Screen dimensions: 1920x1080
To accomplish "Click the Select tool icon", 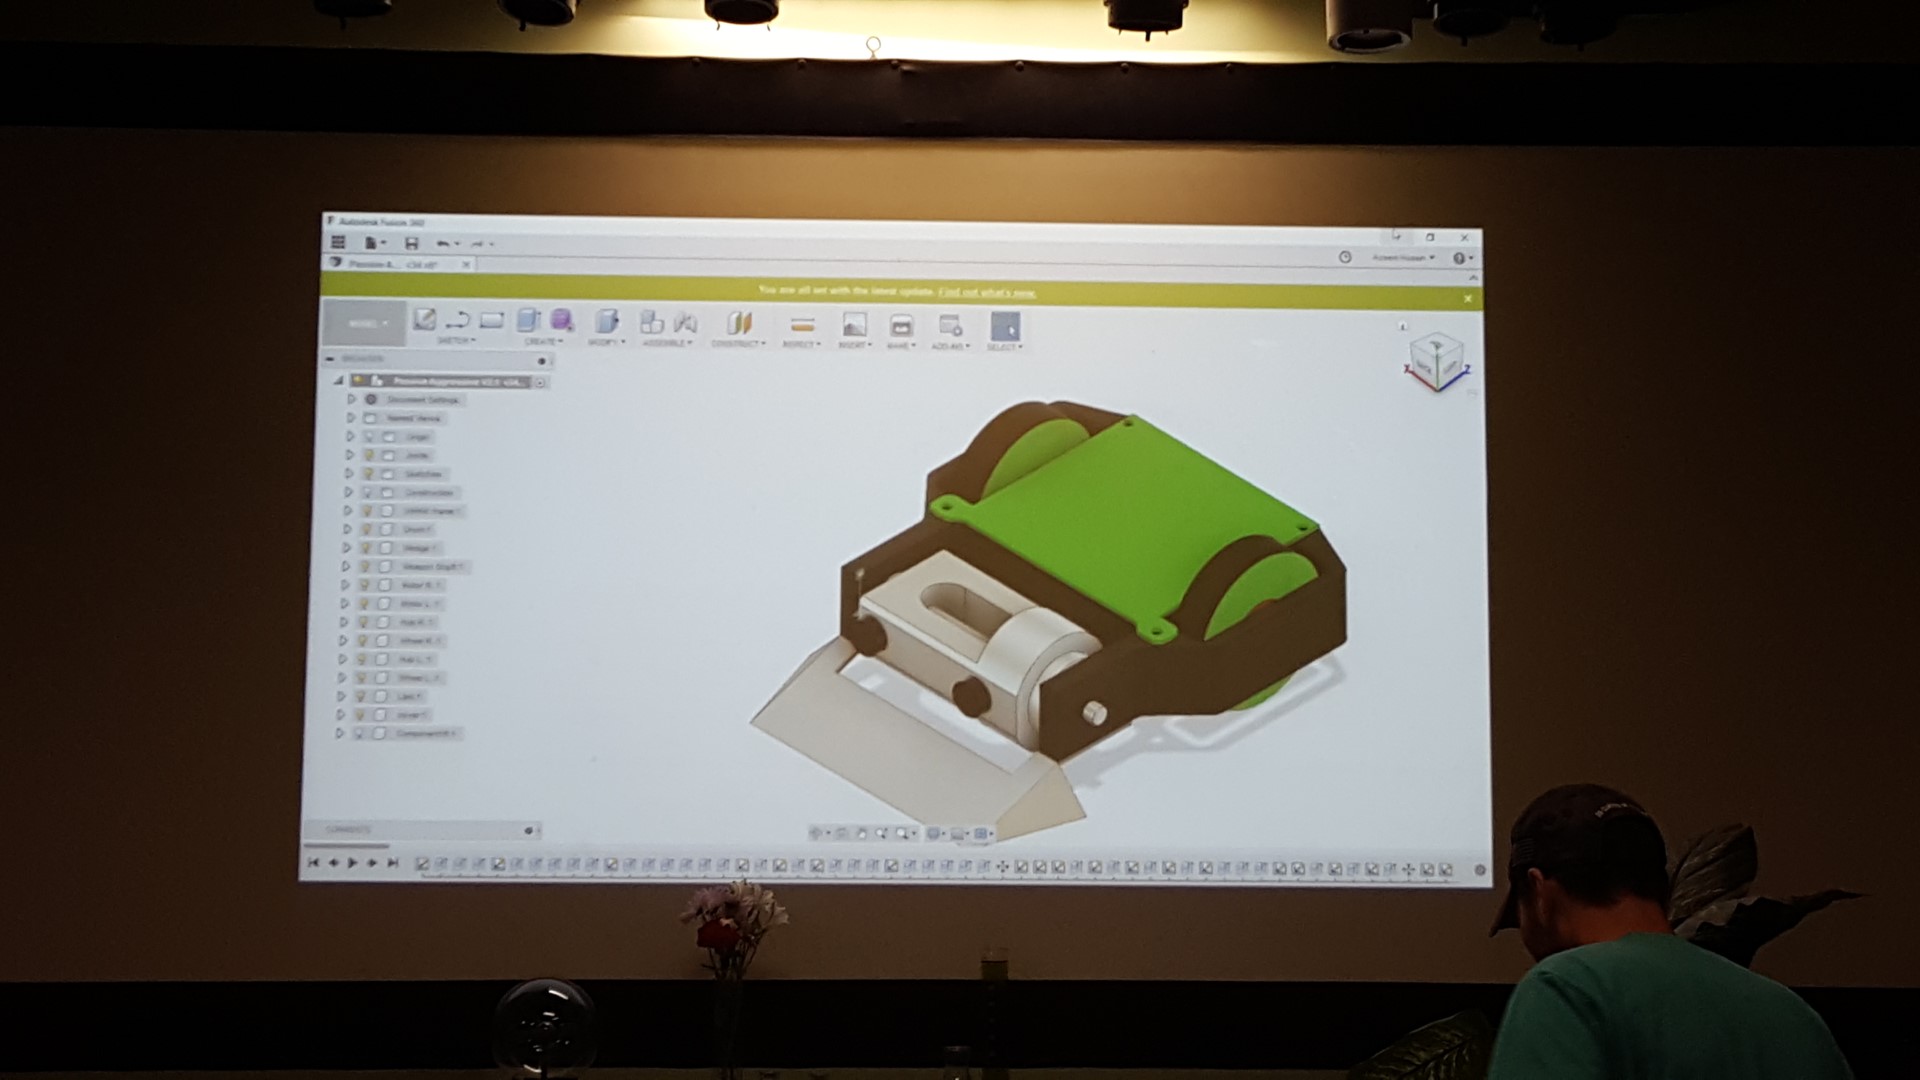I will tap(1004, 326).
